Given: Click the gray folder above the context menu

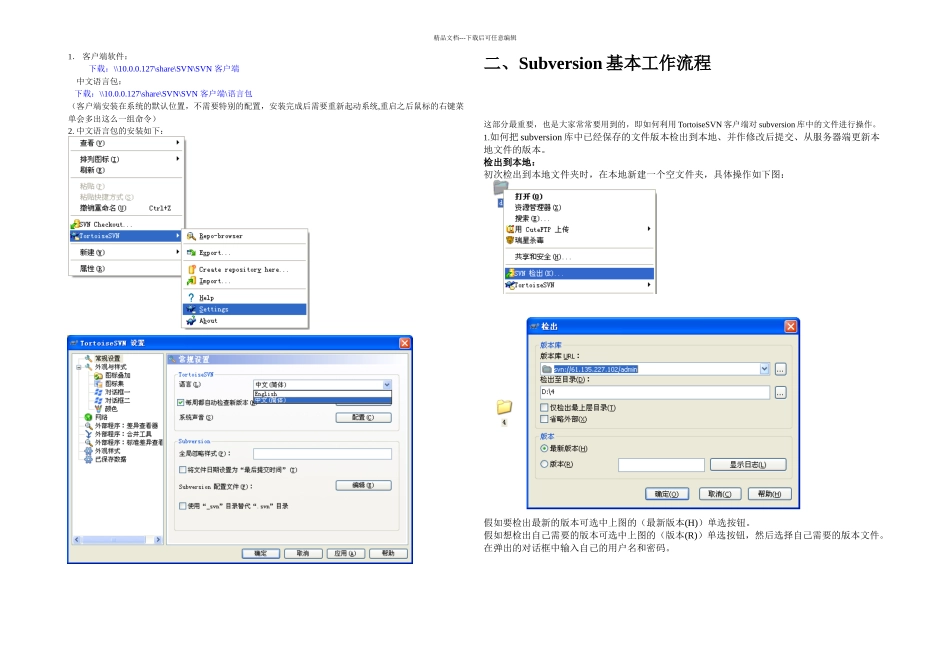Looking at the screenshot, I should (x=500, y=187).
